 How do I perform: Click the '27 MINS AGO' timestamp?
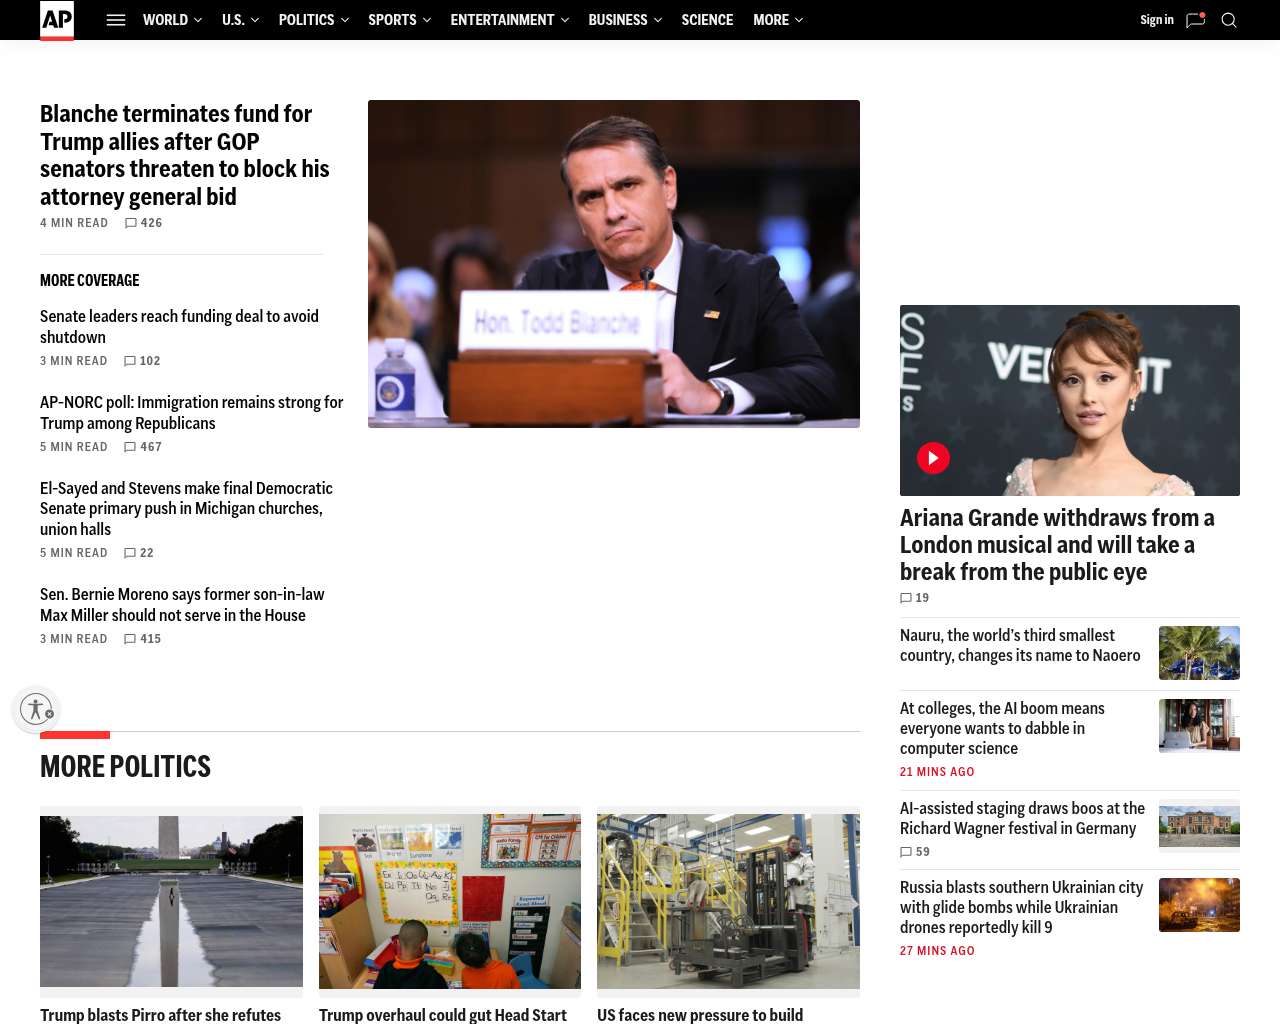pos(937,951)
